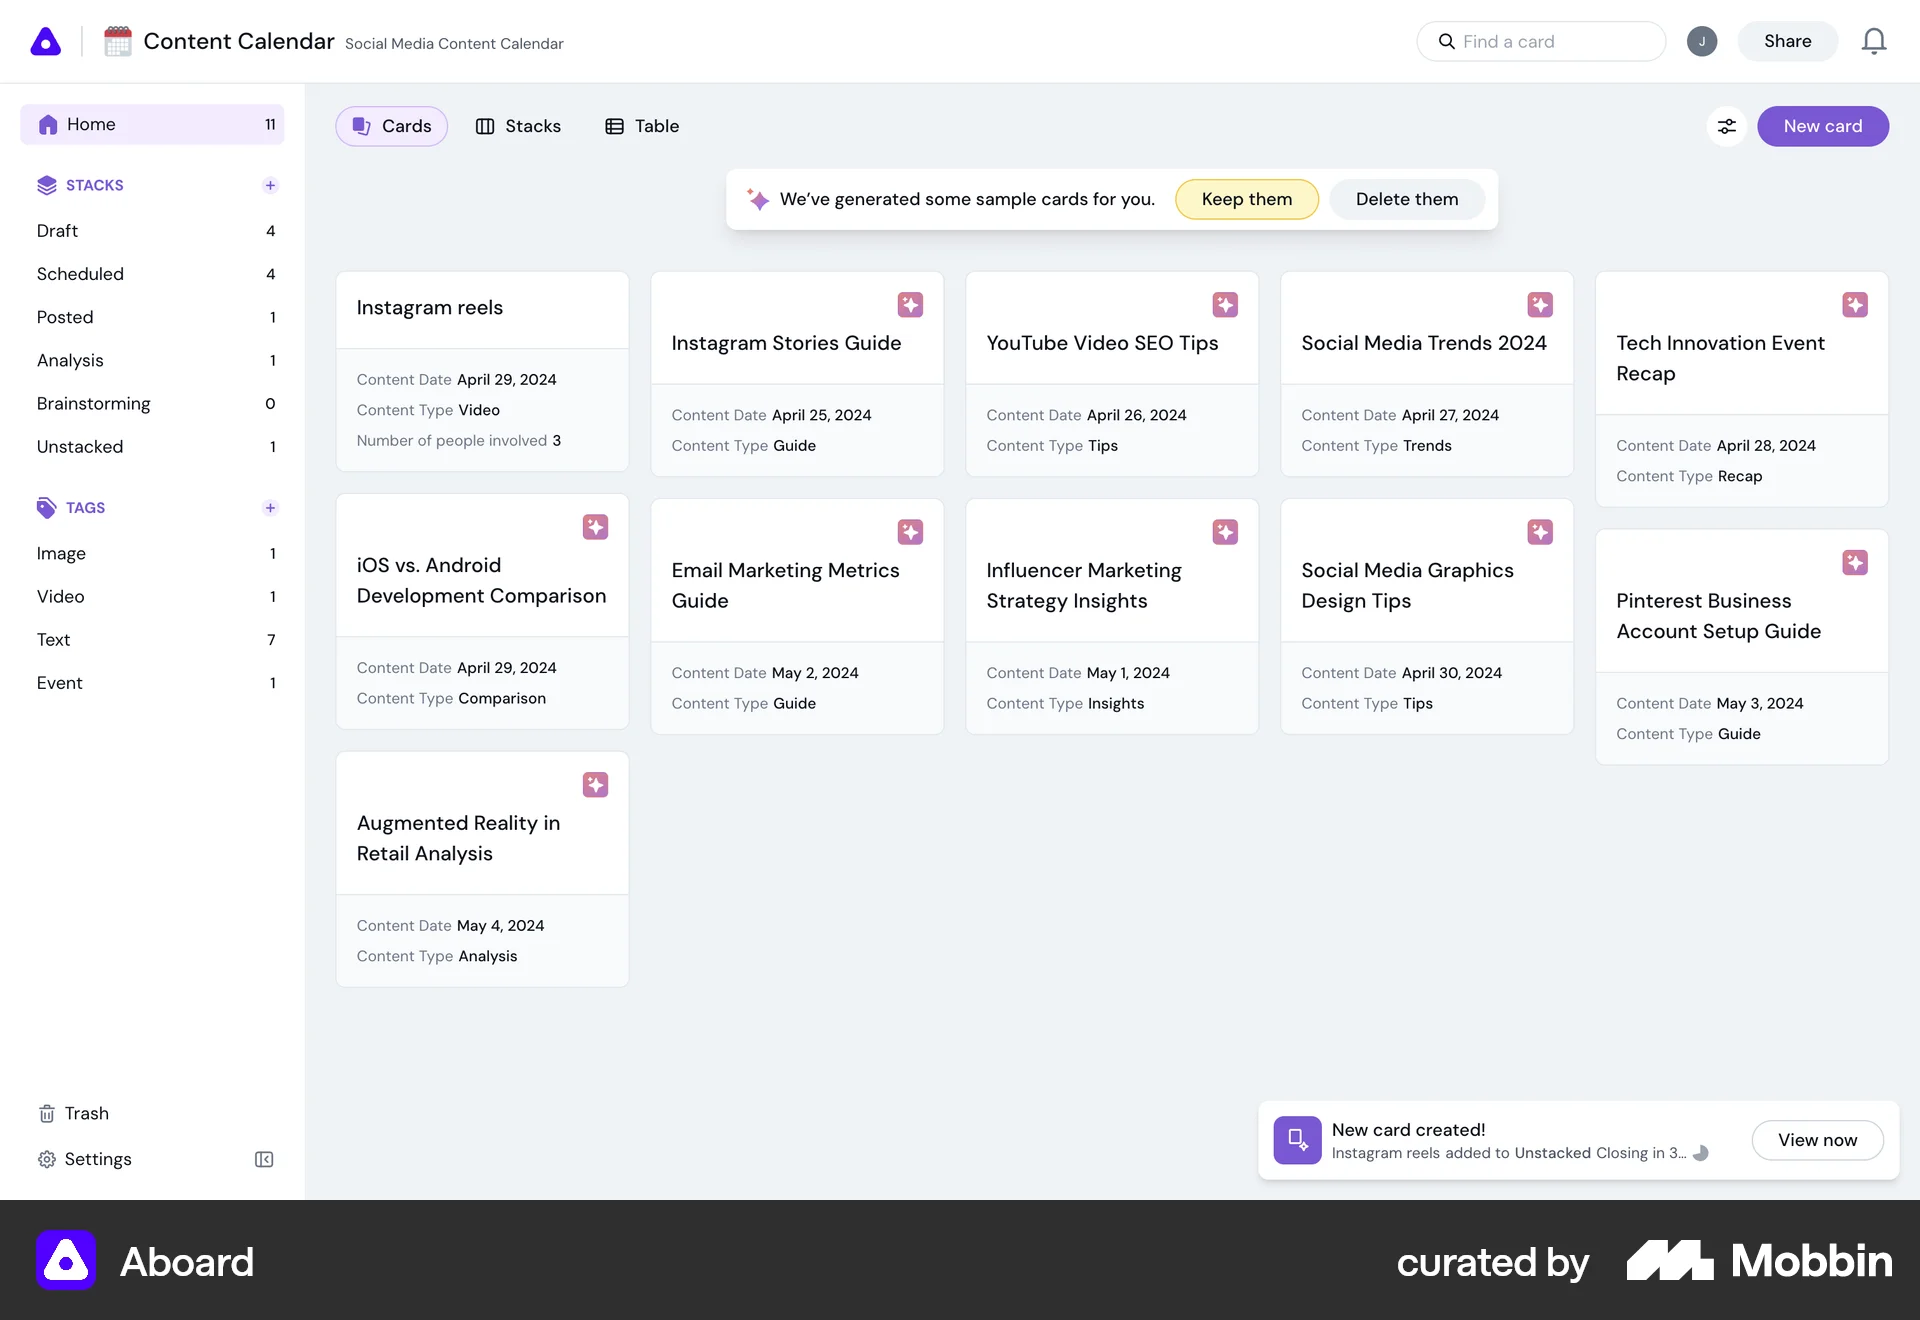The image size is (1920, 1320).
Task: Open the YouTube Video SEO Tips card
Action: 1102,343
